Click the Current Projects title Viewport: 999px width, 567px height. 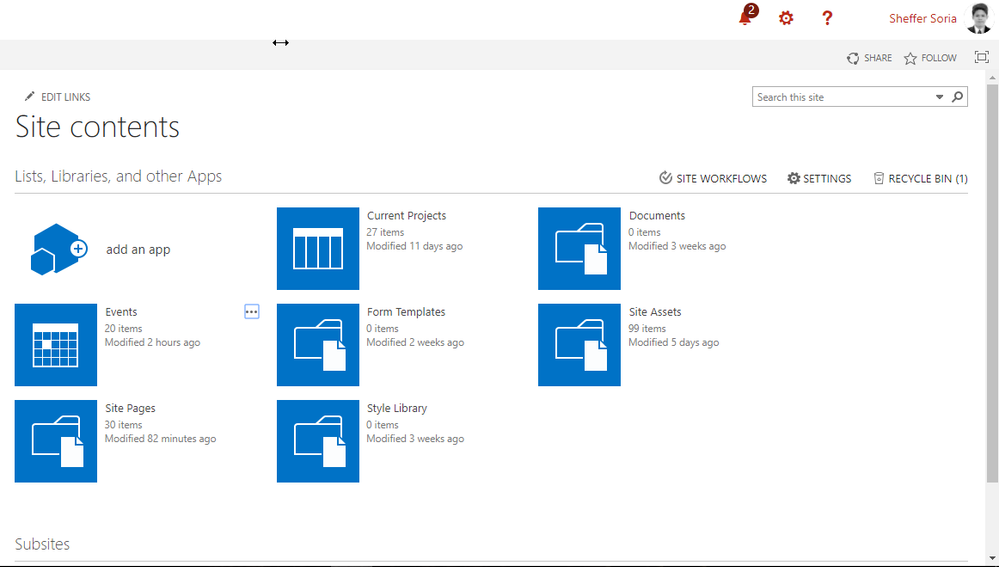pos(406,215)
